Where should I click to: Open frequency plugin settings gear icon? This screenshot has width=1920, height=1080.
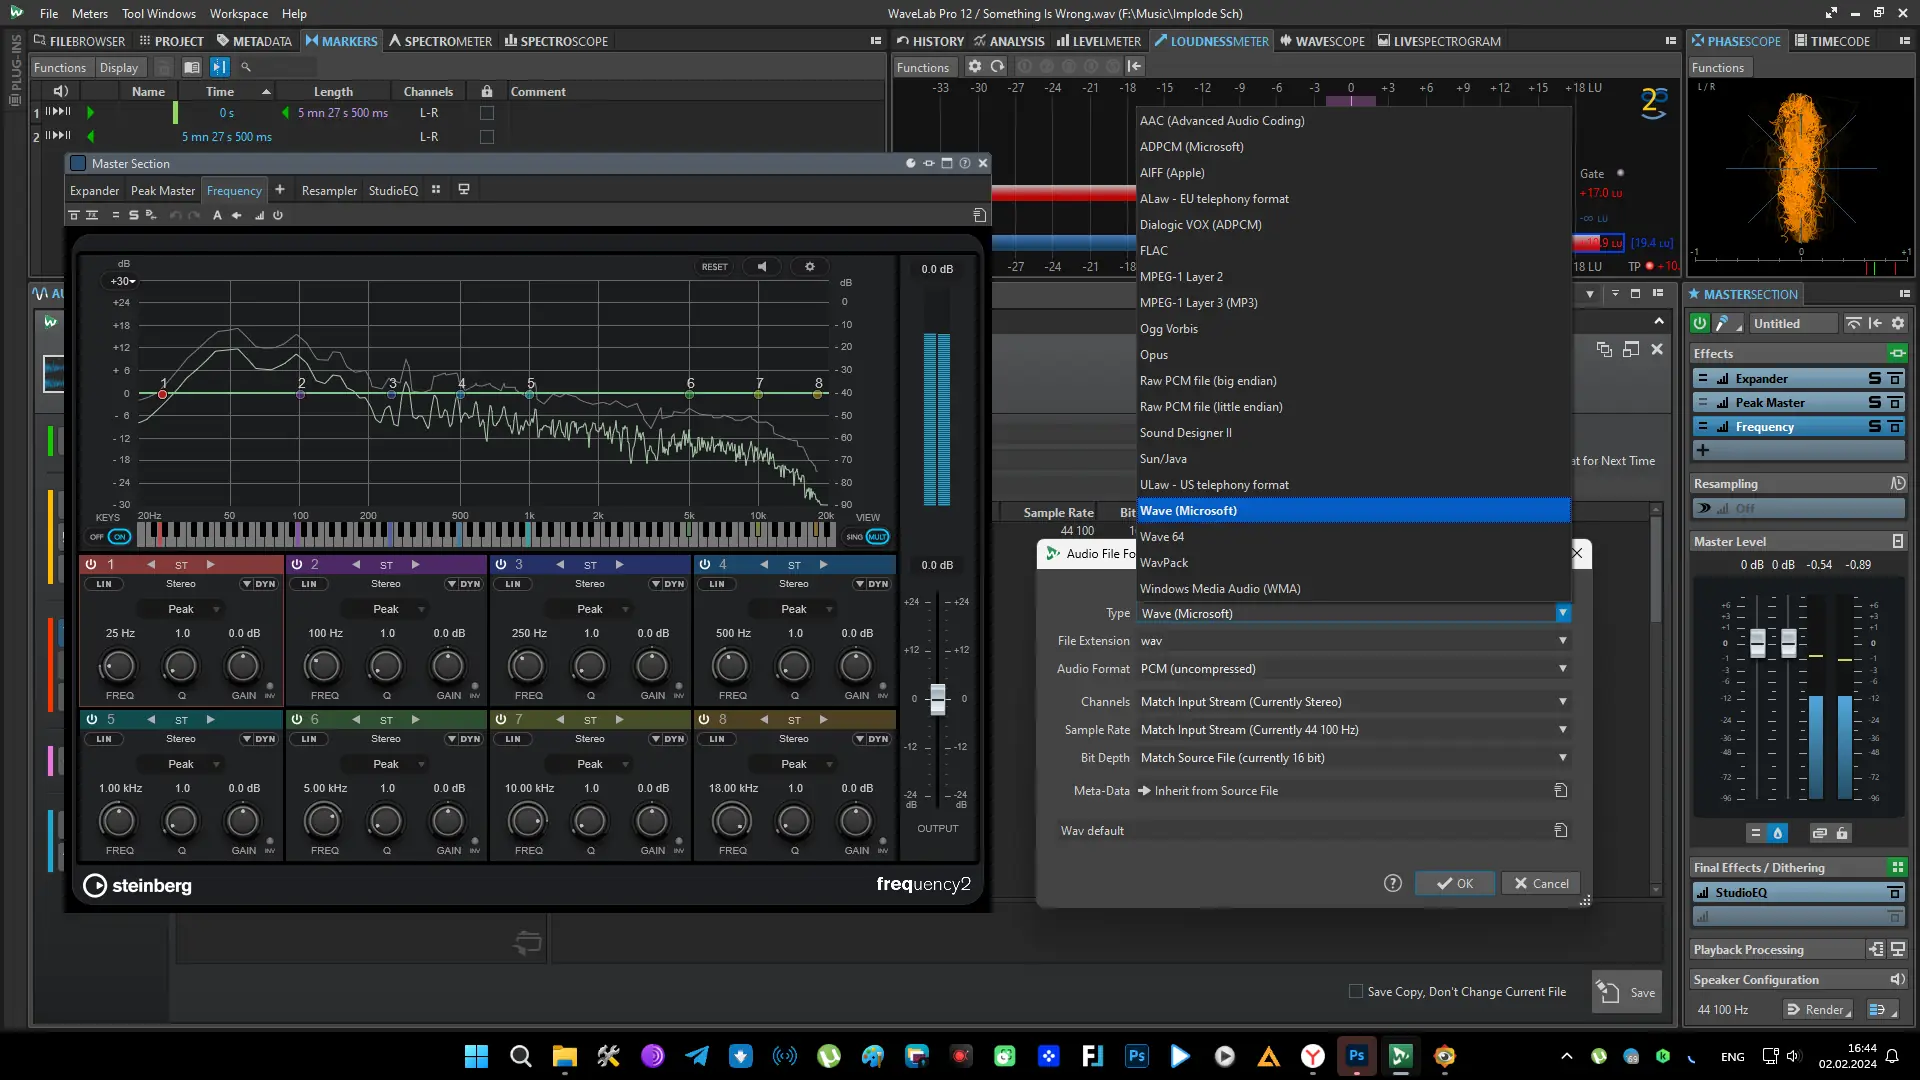pos(810,267)
